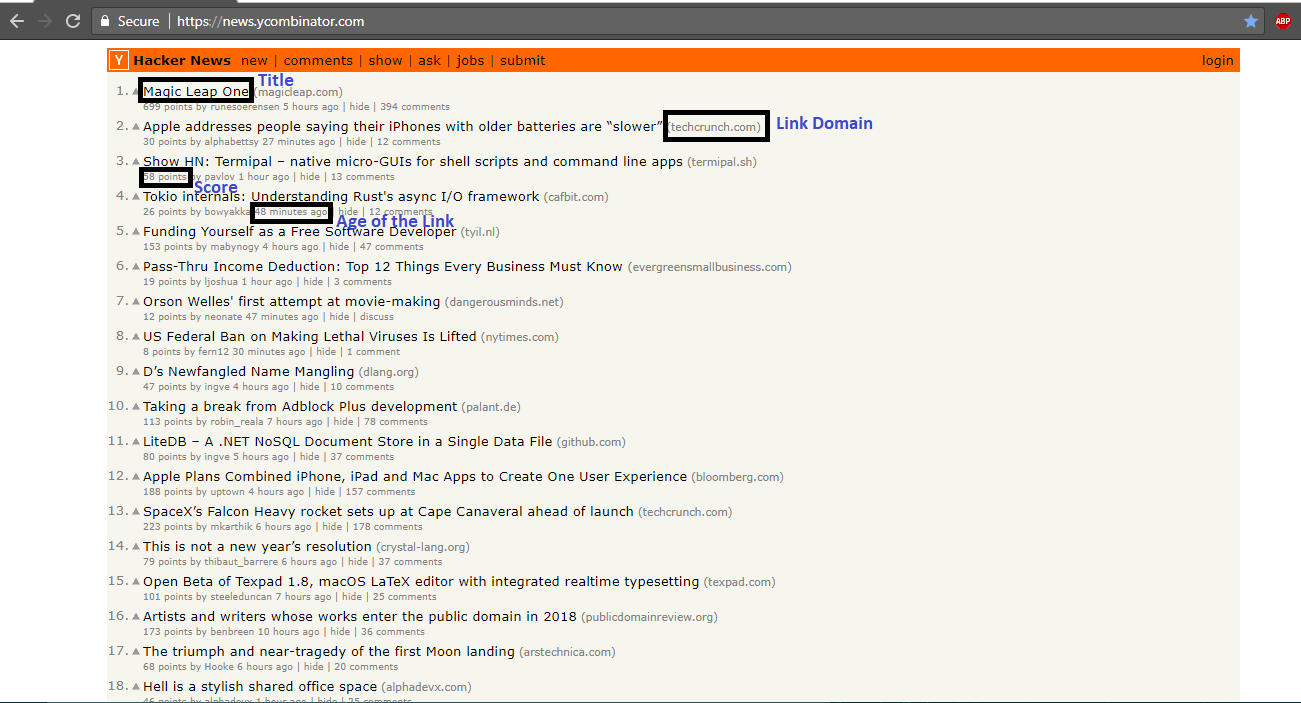Viewport: 1301px width, 703px height.
Task: Upvote the Show HN Termipal story
Action: (136, 162)
